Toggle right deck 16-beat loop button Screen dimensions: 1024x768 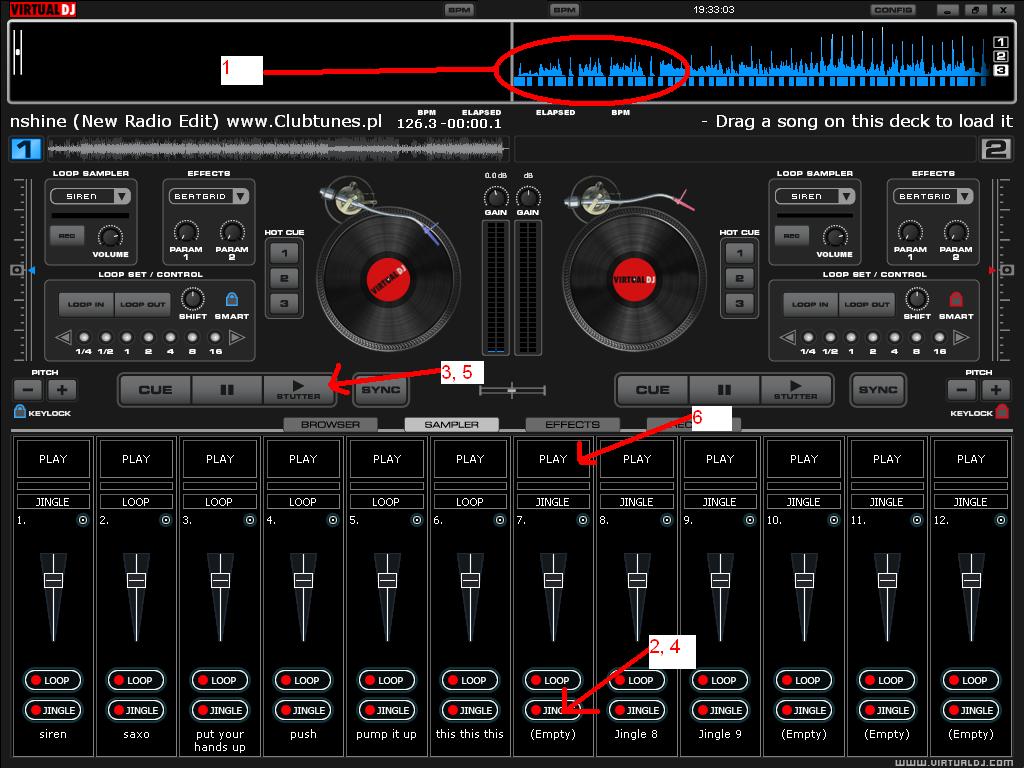939,338
